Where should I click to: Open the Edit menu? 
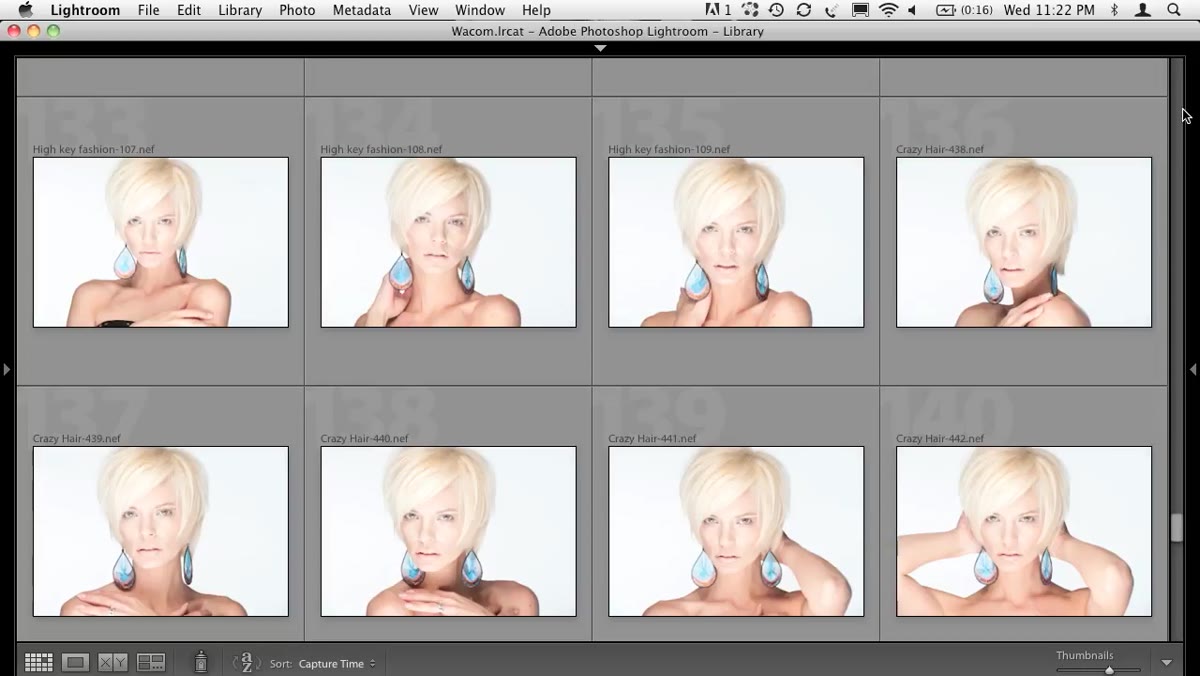(189, 10)
